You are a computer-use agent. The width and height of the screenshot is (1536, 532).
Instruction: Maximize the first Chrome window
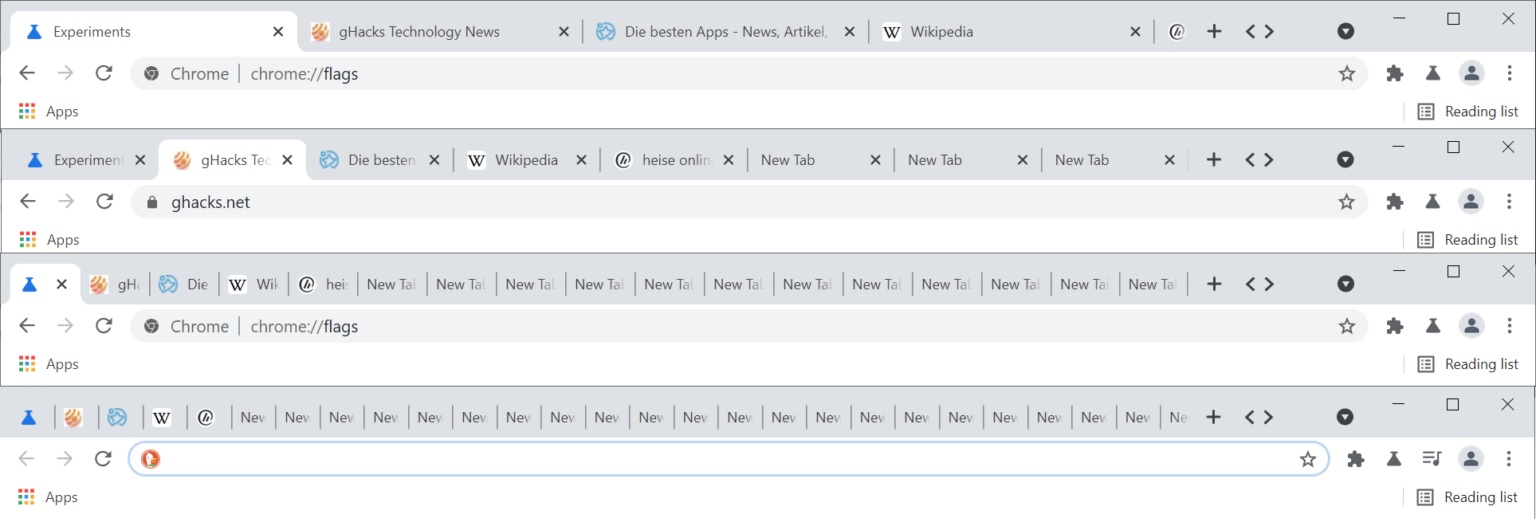tap(1453, 19)
